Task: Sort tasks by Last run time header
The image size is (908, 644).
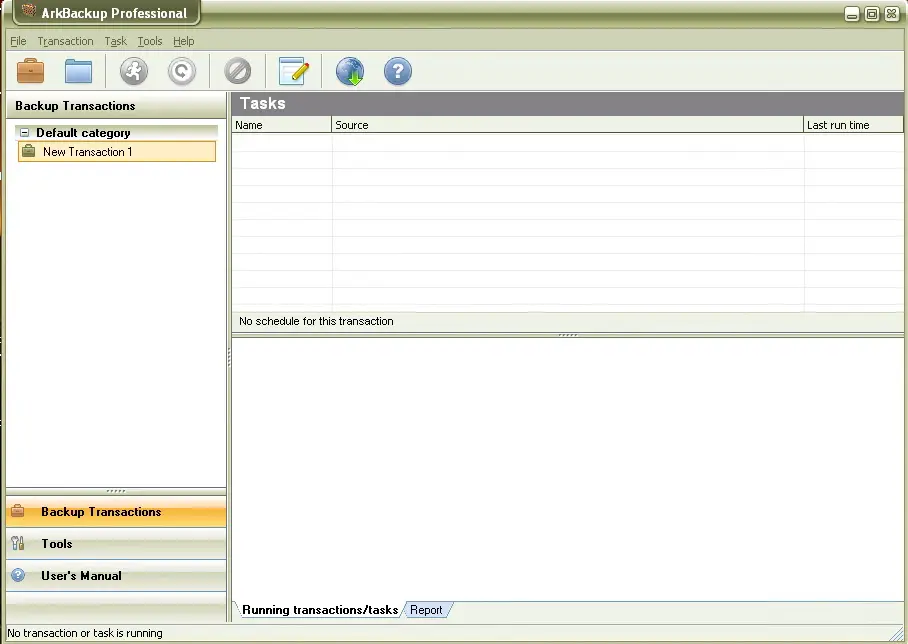Action: pyautogui.click(x=854, y=125)
